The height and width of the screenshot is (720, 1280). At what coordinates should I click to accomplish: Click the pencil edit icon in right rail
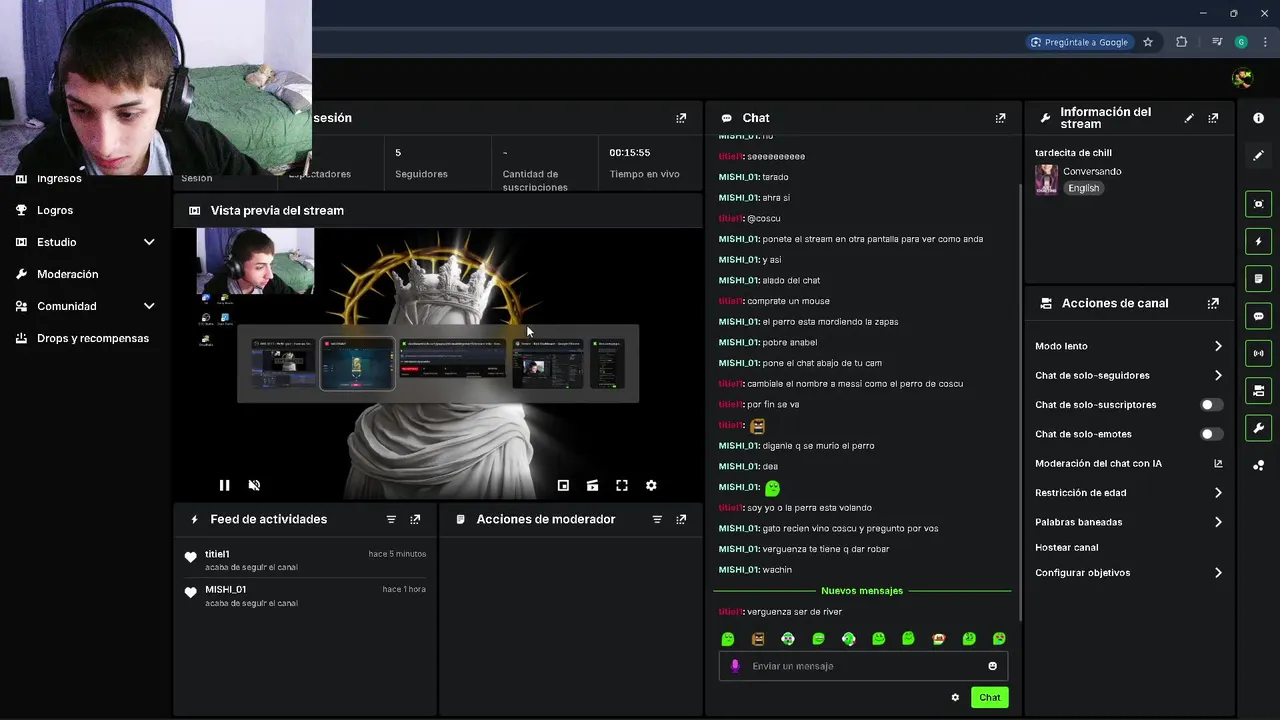[x=1258, y=155]
